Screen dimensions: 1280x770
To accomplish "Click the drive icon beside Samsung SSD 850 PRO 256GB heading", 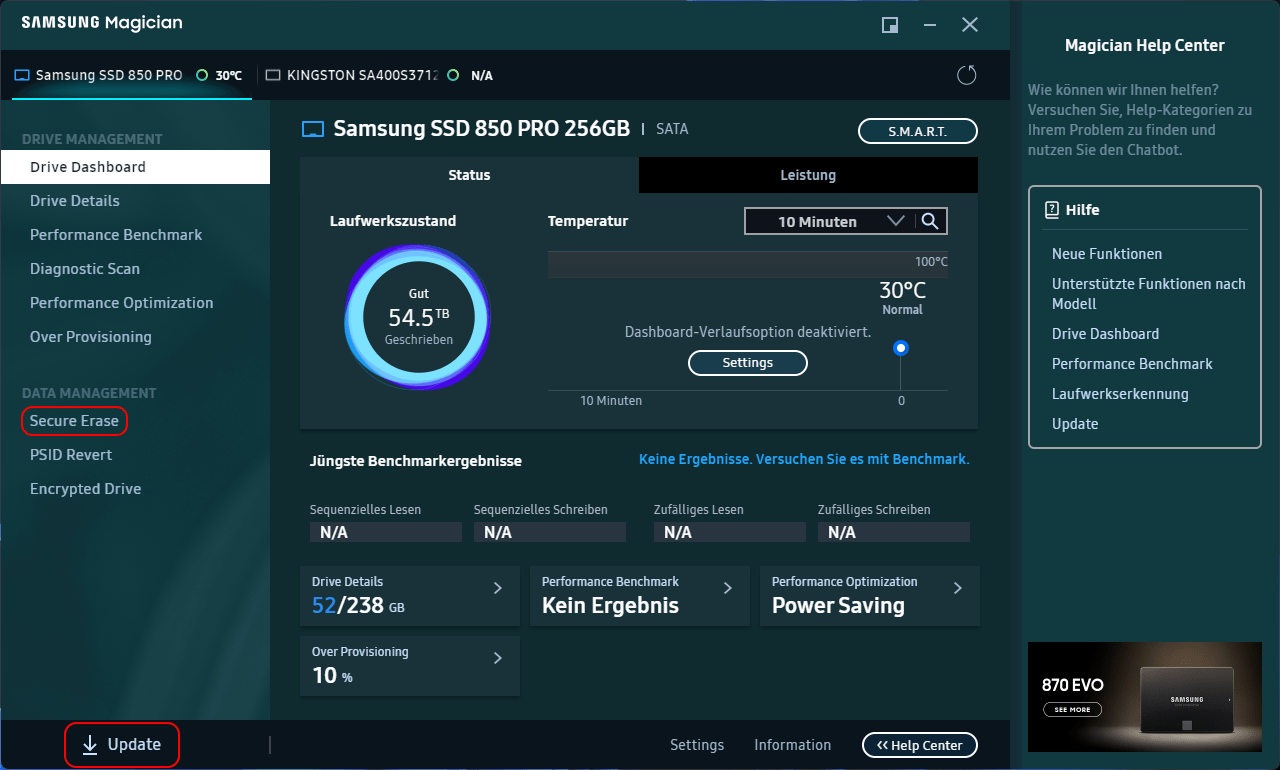I will (x=313, y=130).
